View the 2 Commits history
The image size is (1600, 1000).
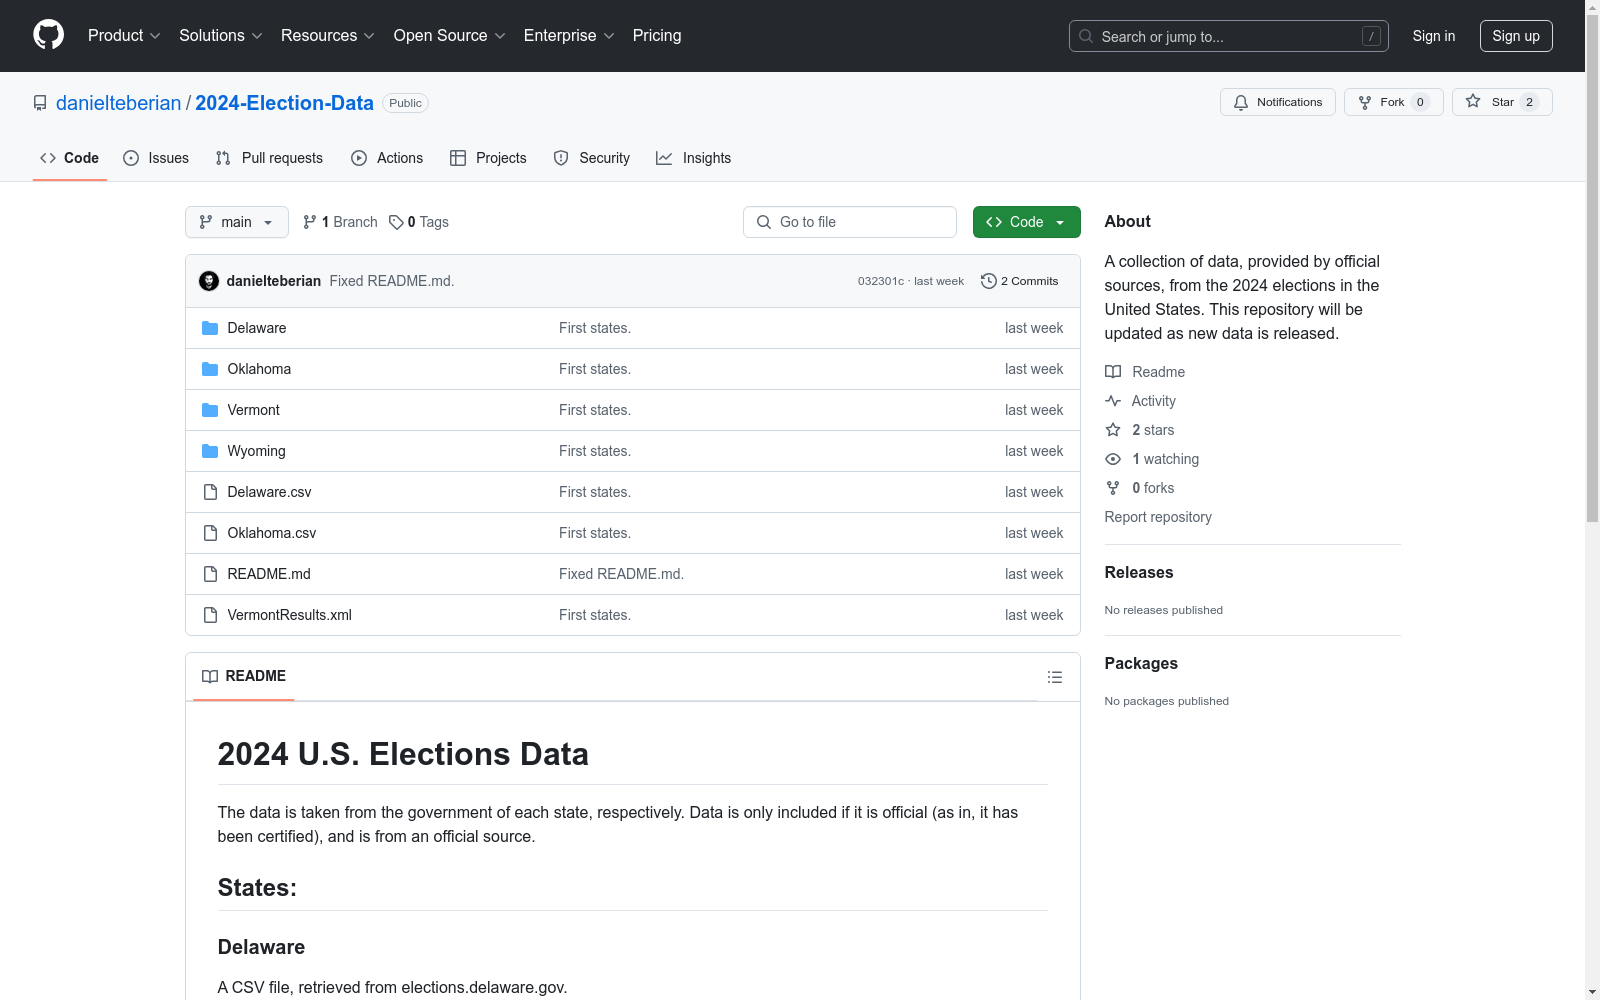(1020, 281)
